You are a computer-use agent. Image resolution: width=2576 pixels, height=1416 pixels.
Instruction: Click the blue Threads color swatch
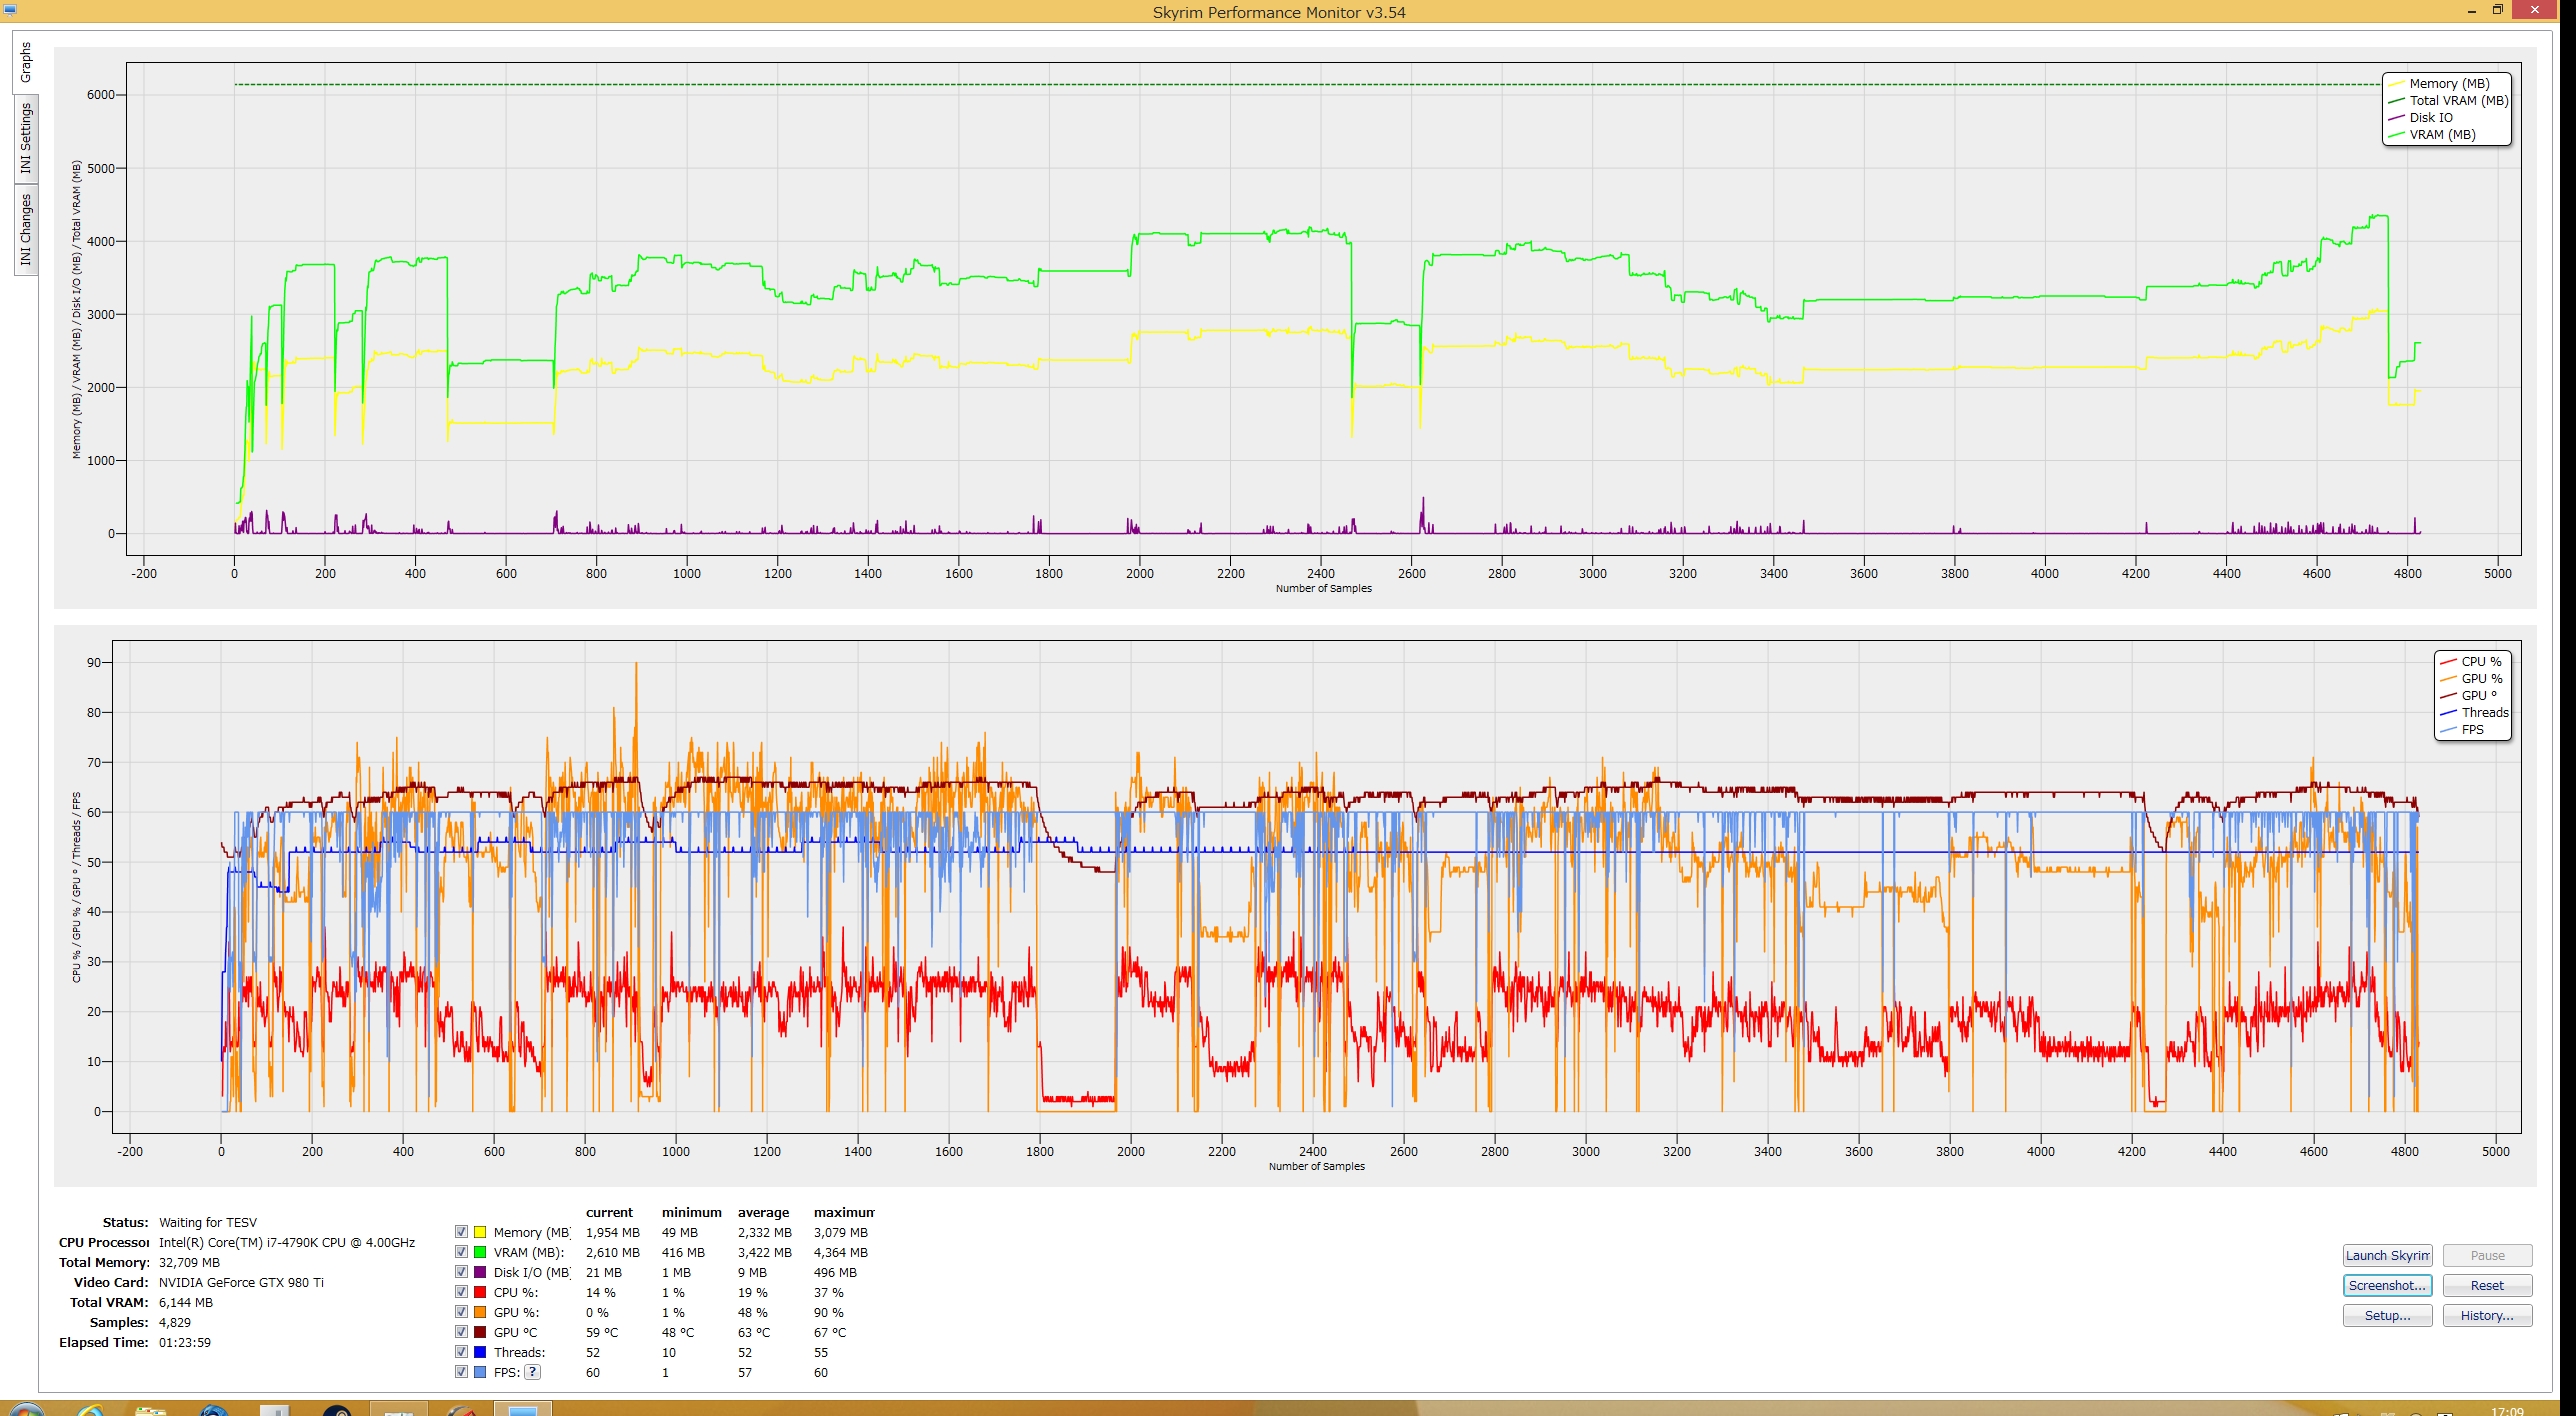coord(480,1352)
